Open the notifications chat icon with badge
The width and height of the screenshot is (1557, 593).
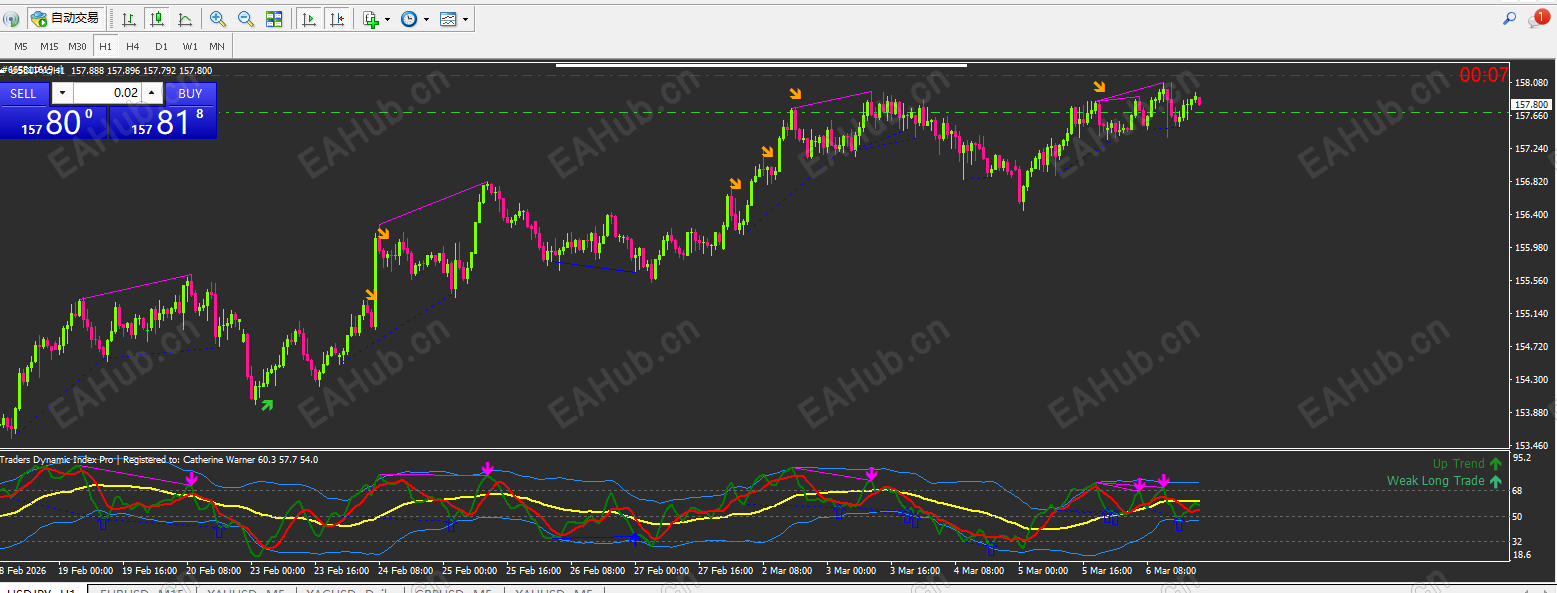click(1538, 18)
